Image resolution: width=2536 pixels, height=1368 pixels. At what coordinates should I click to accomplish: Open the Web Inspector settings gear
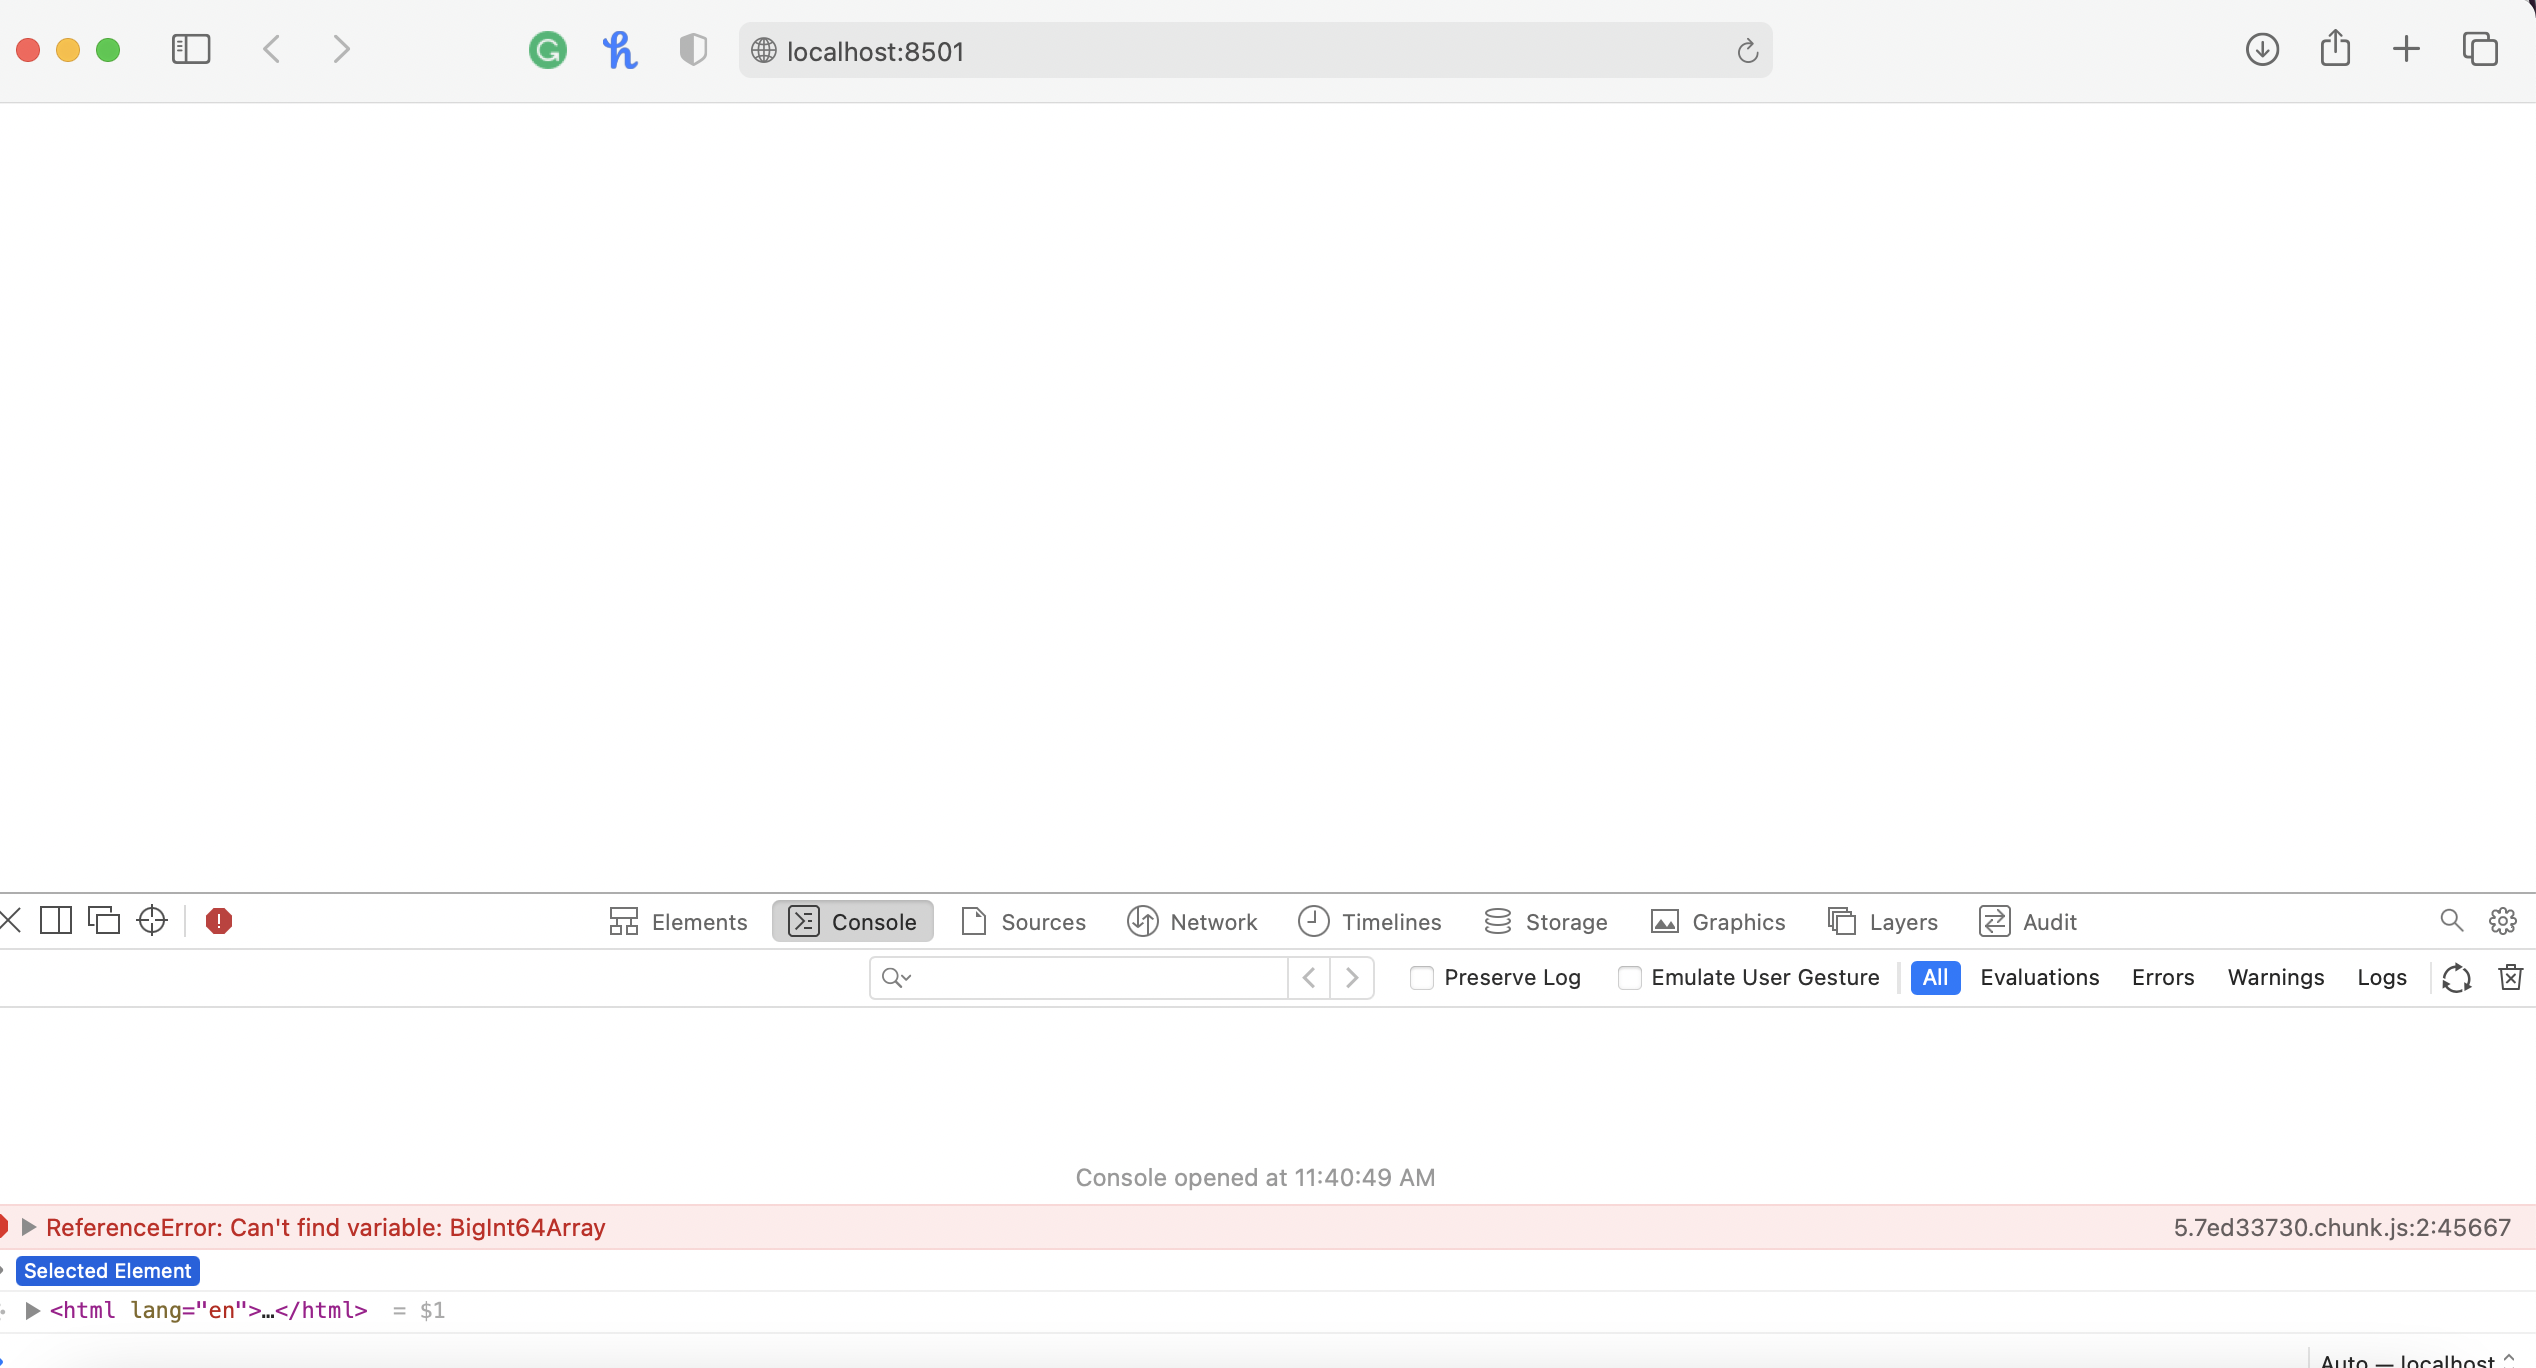pyautogui.click(x=2502, y=920)
